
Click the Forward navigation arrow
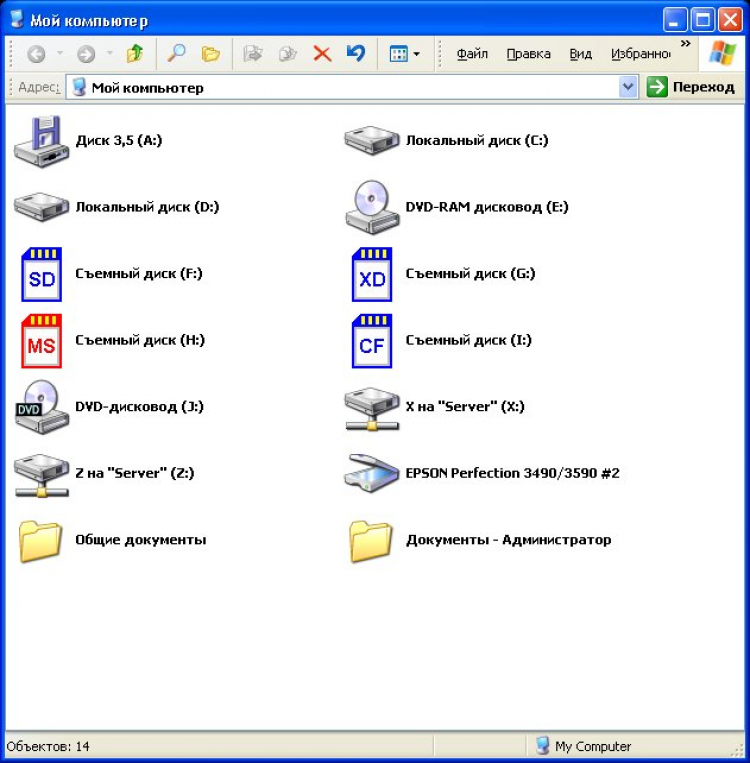point(86,54)
